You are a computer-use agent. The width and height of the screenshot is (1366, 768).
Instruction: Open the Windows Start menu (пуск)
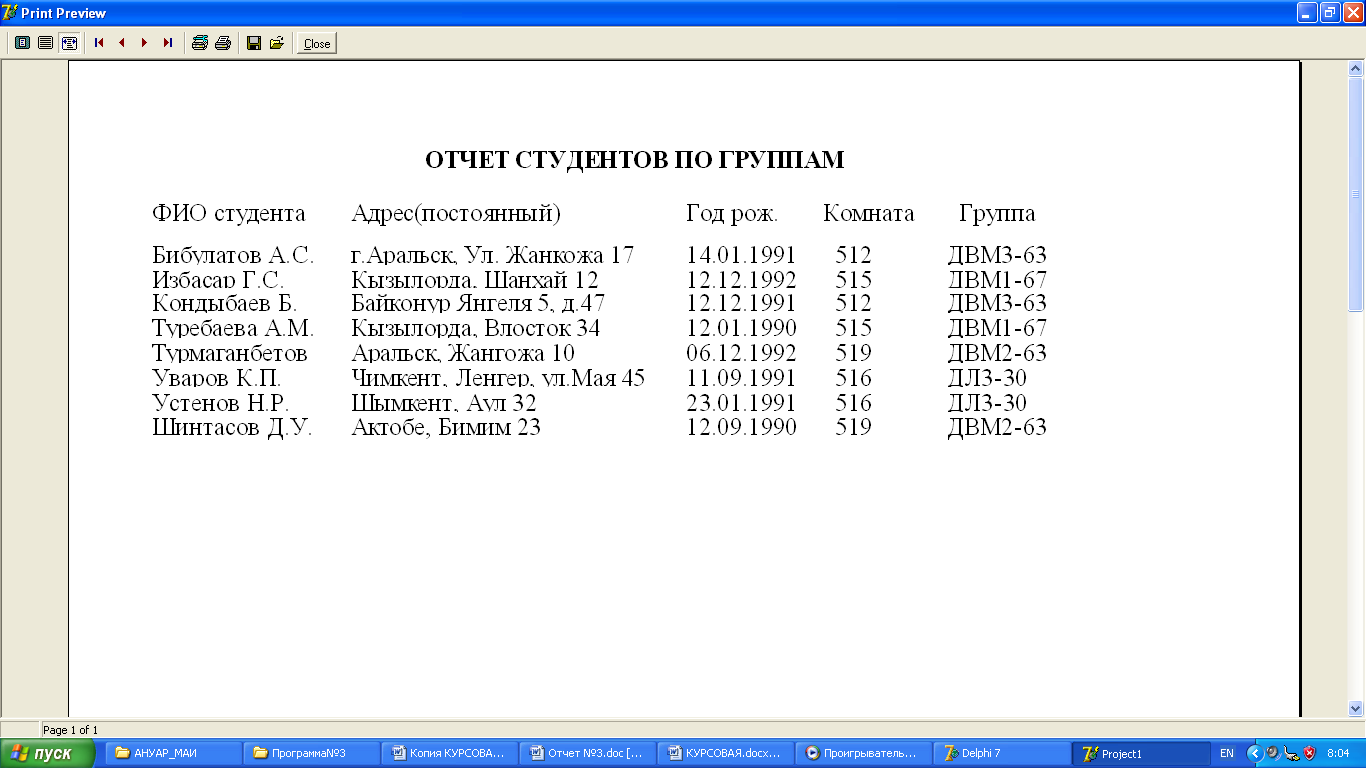click(x=47, y=754)
